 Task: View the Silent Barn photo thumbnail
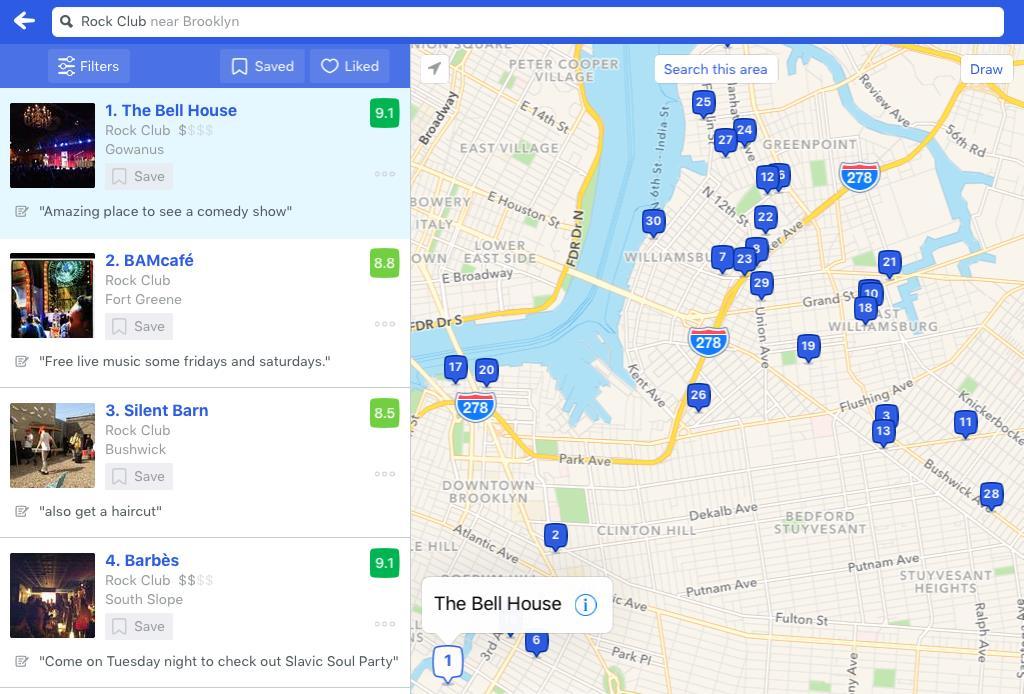coord(52,445)
